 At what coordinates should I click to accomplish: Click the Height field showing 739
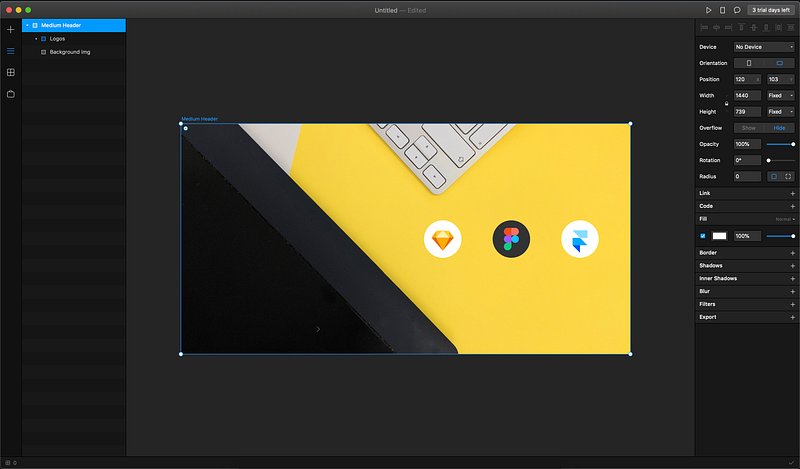click(x=747, y=112)
